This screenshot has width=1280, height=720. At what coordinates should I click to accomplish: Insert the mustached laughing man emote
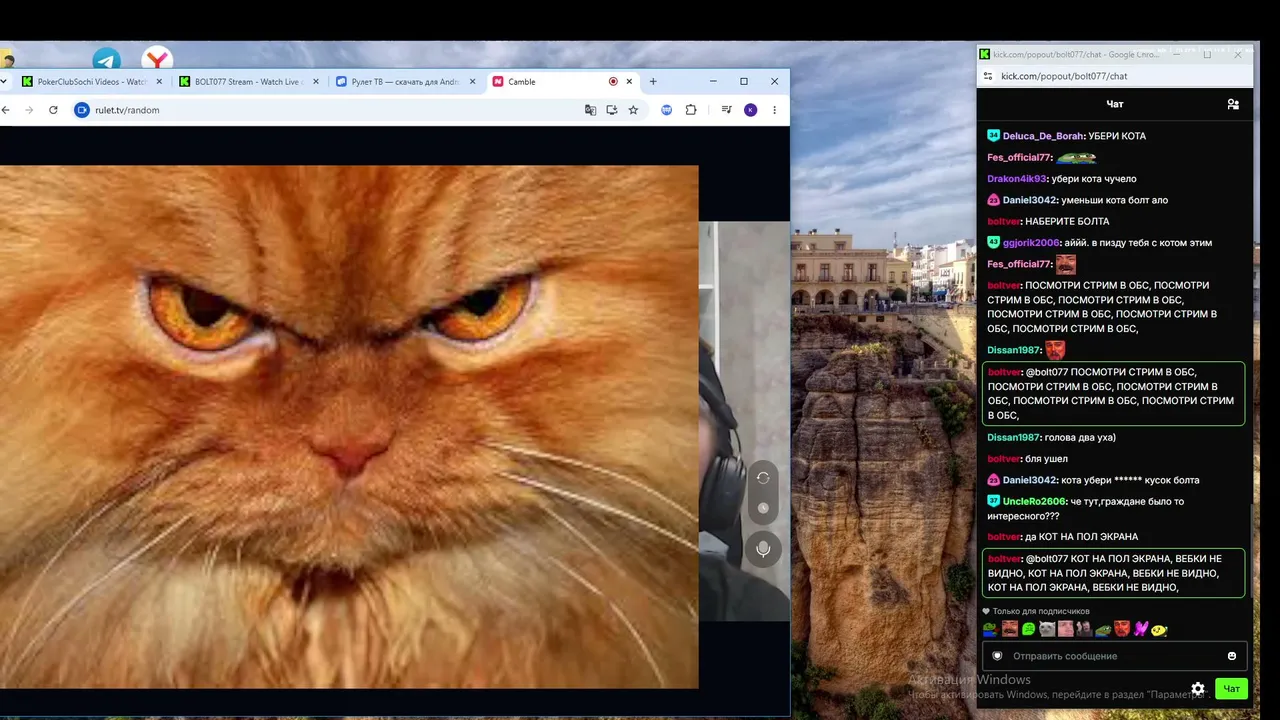[1009, 630]
